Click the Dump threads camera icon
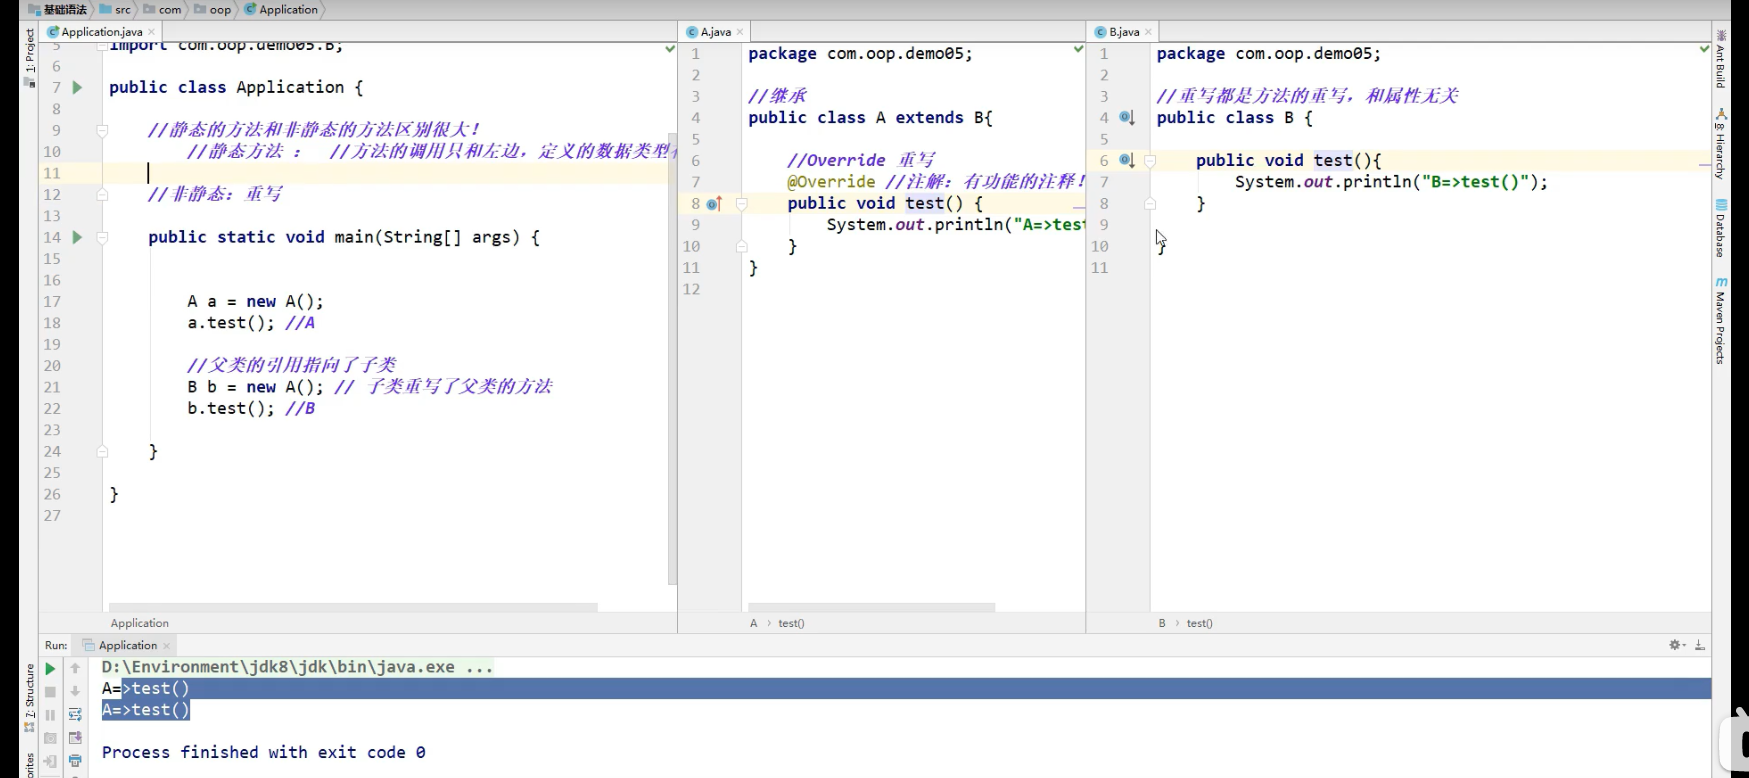This screenshot has width=1749, height=778. (x=50, y=738)
